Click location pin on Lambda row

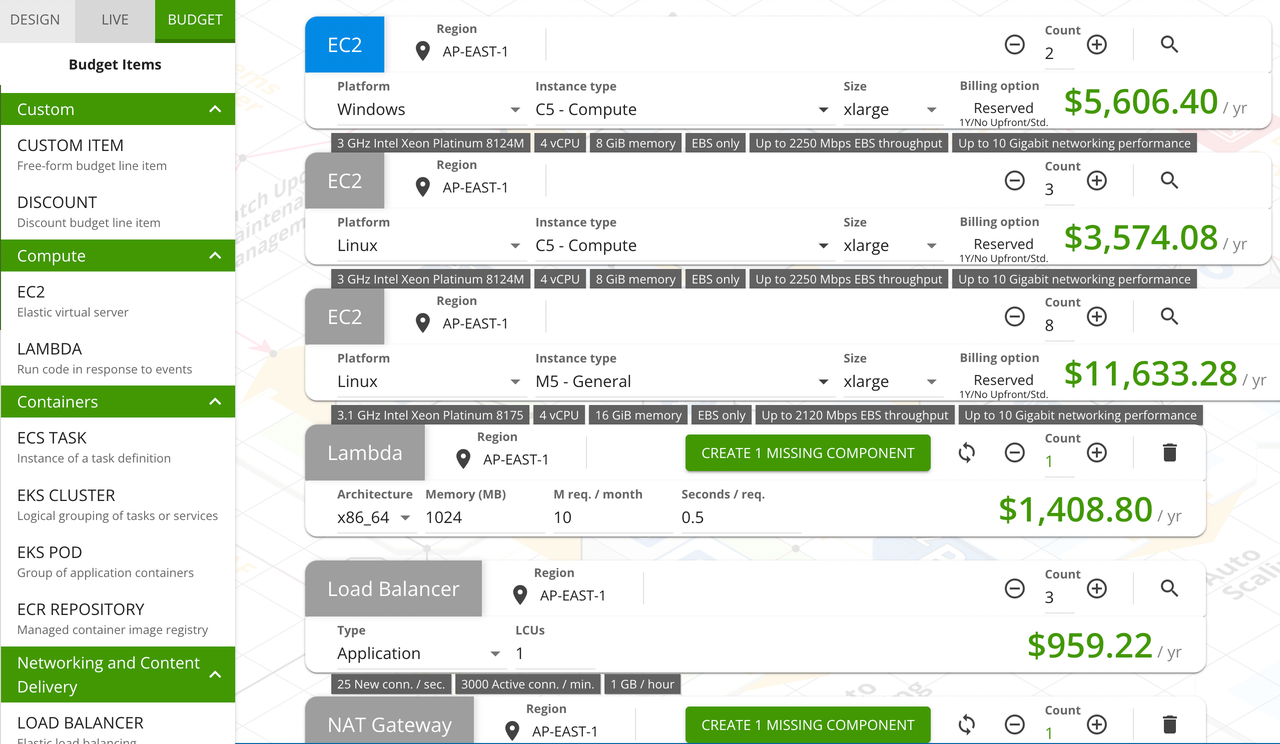pyautogui.click(x=462, y=459)
